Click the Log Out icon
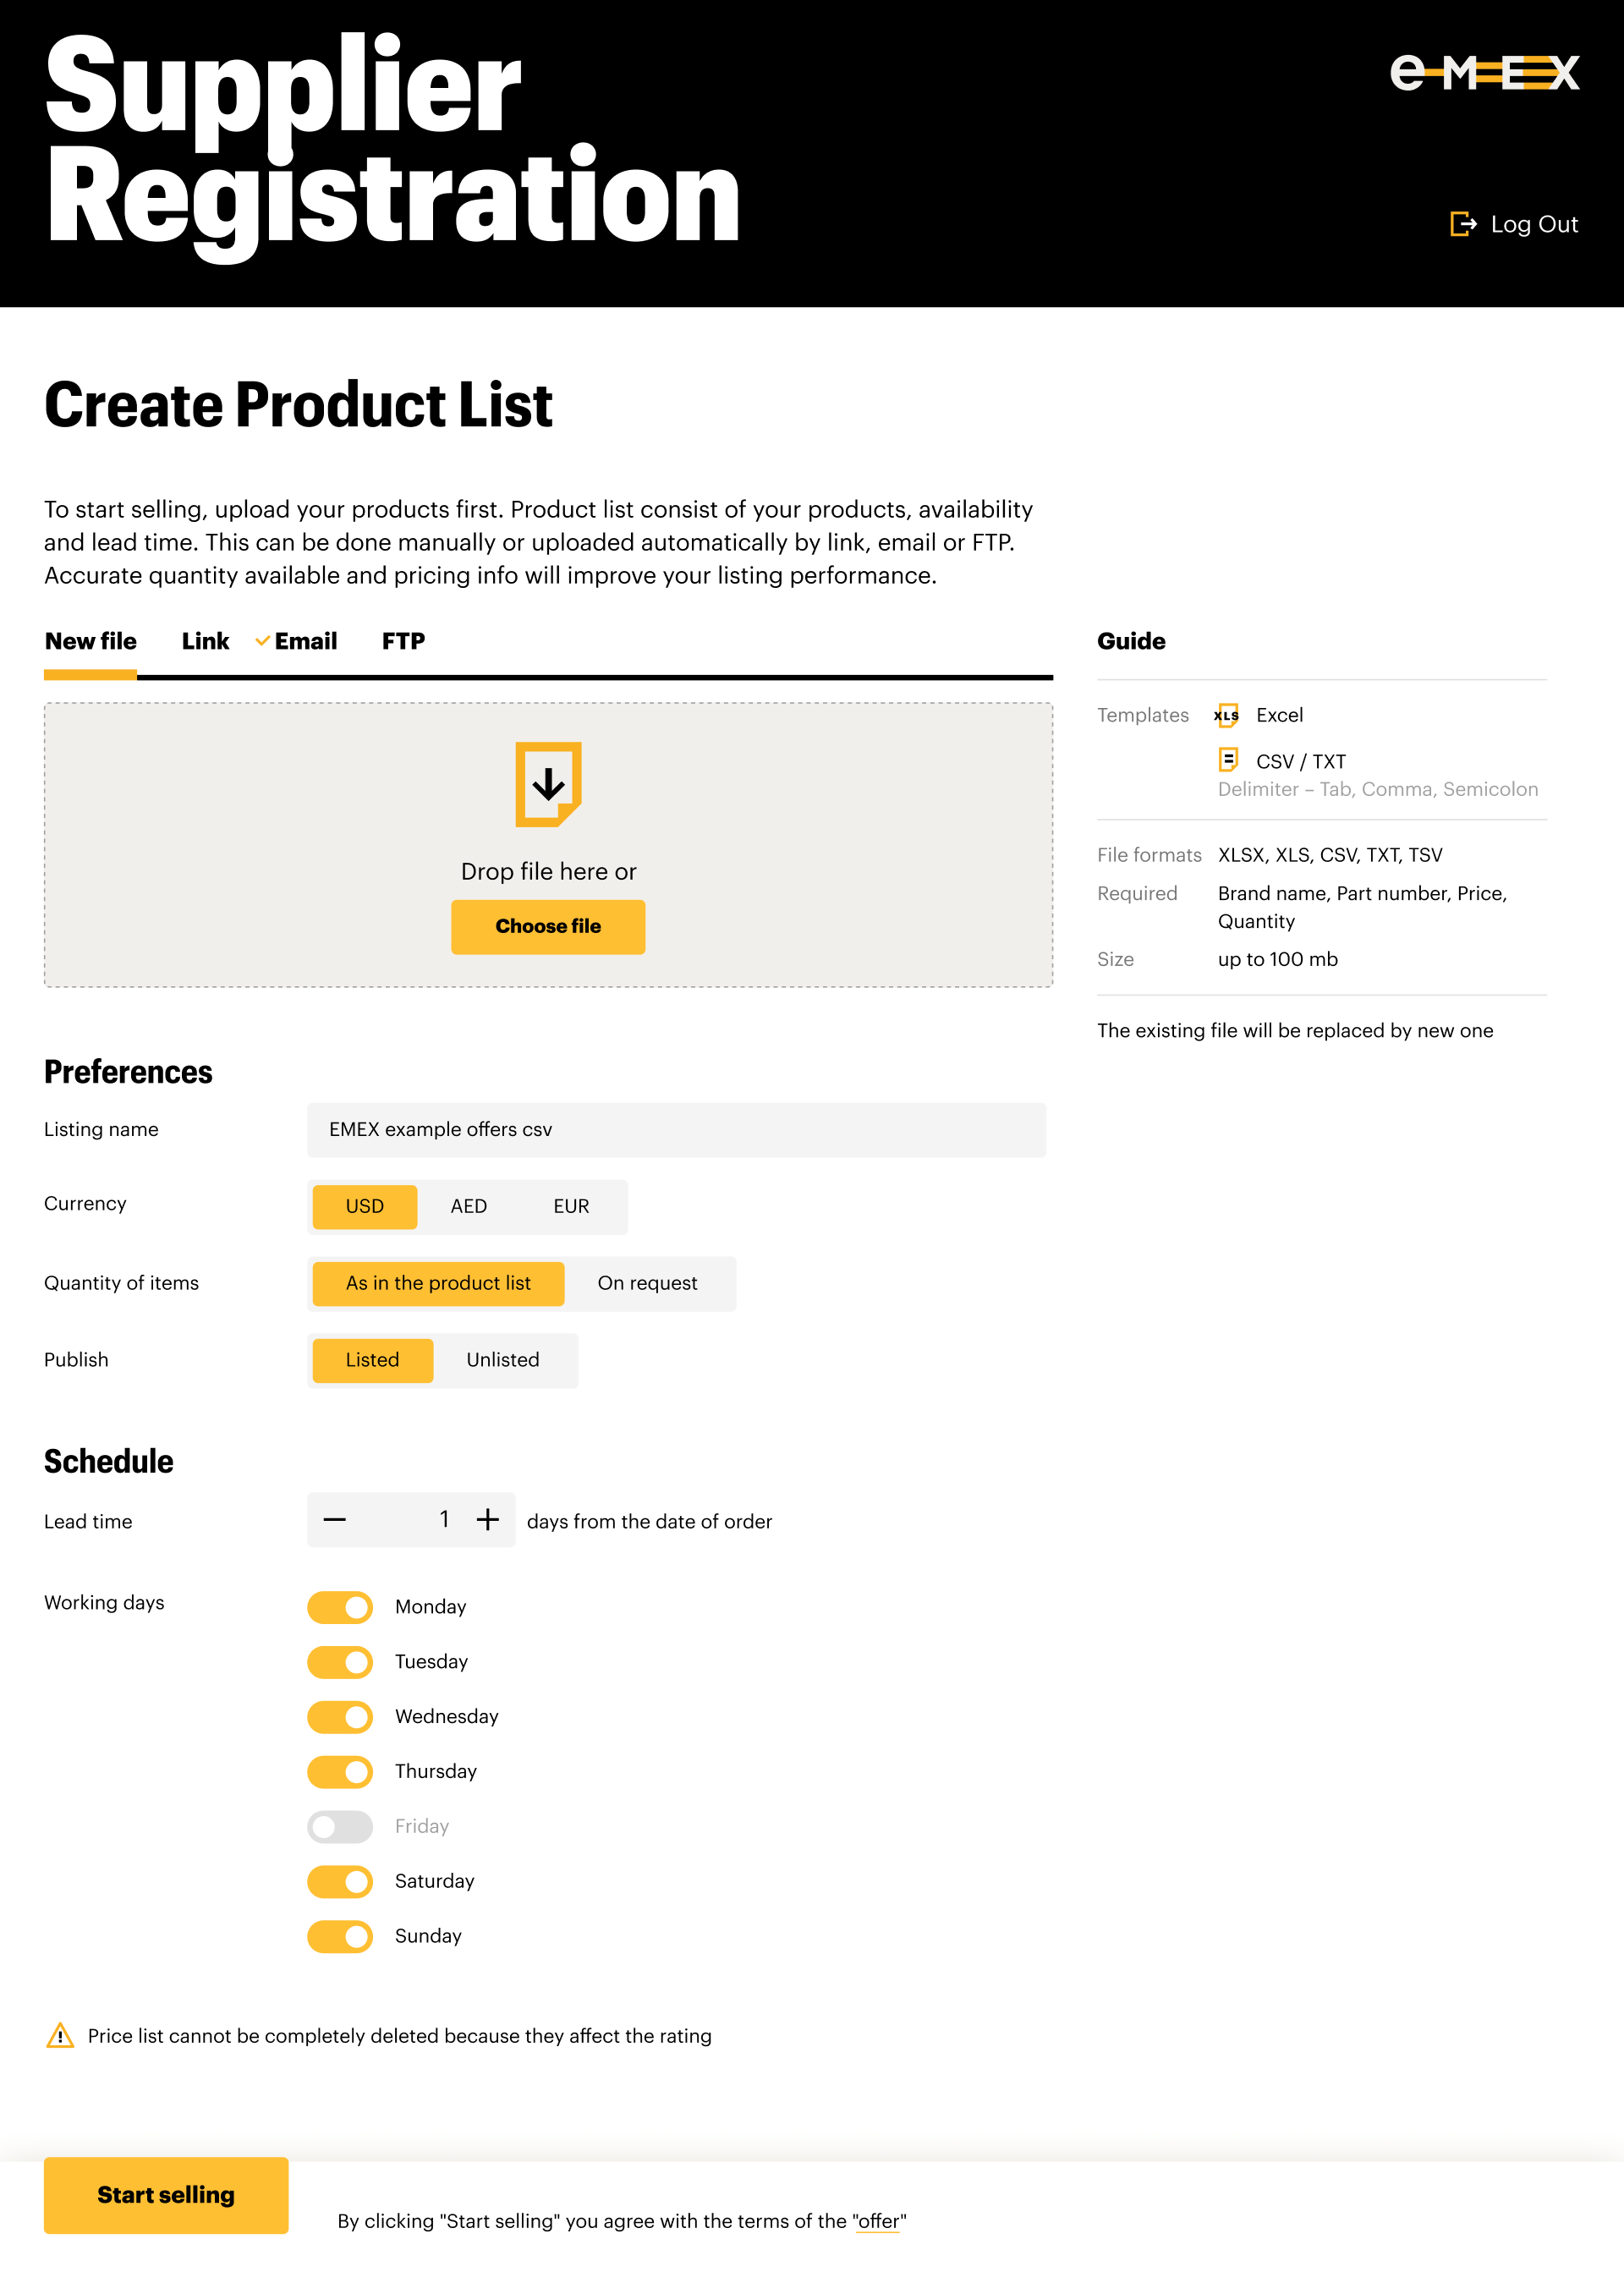Image resolution: width=1624 pixels, height=2283 pixels. coord(1462,224)
